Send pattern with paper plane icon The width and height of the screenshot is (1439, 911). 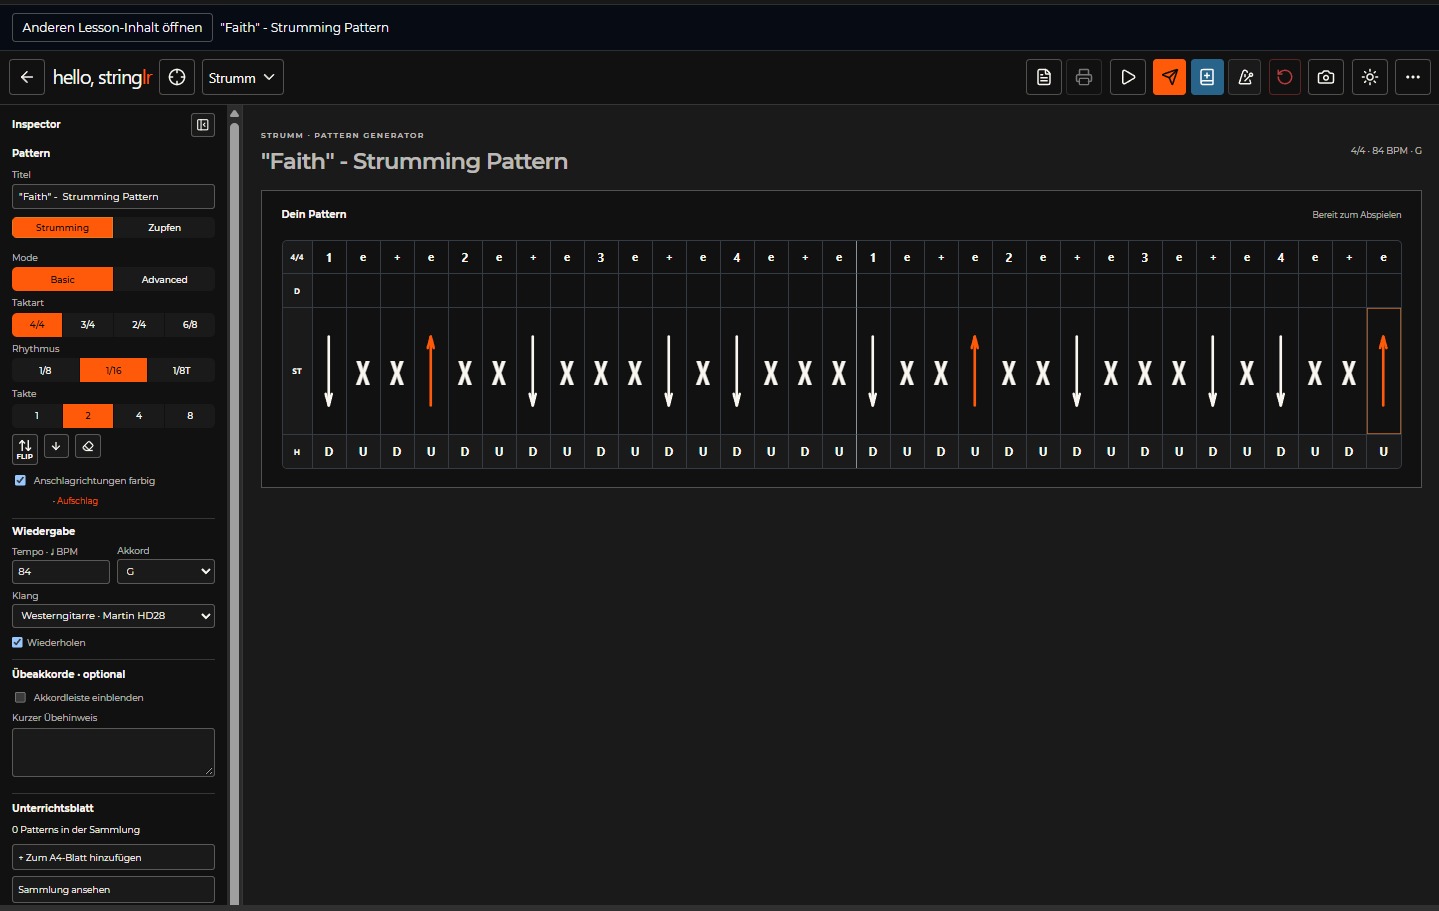pos(1169,77)
